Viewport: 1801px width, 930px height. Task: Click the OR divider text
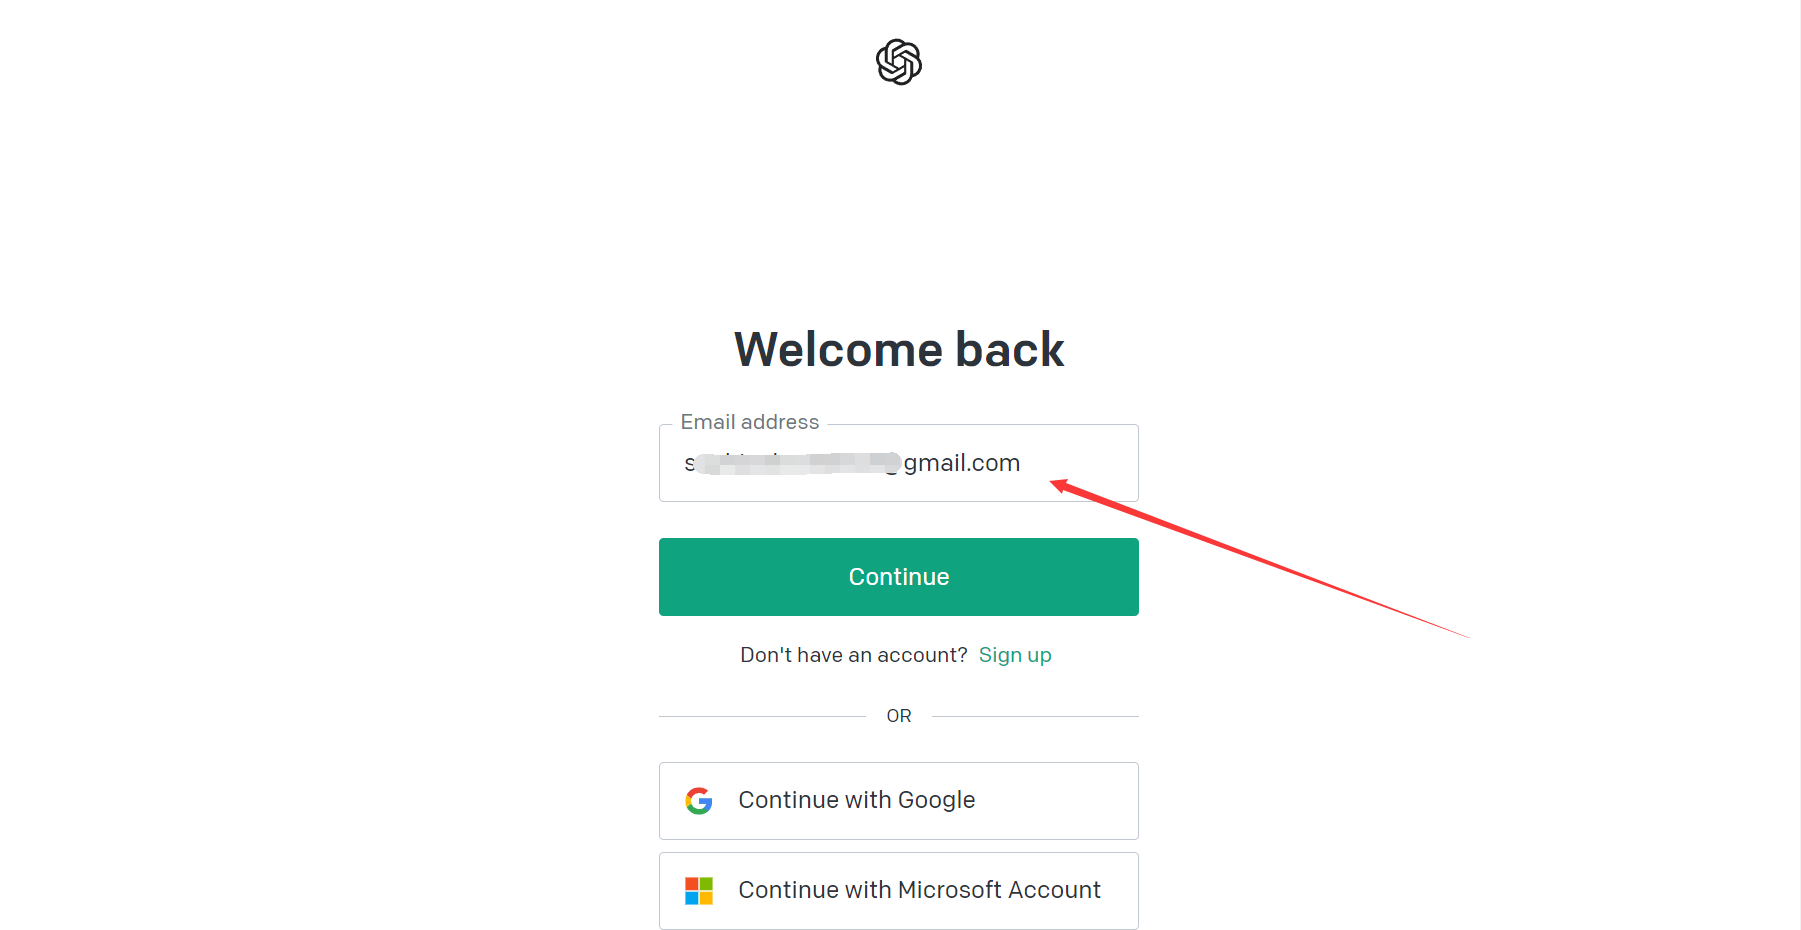pos(898,716)
